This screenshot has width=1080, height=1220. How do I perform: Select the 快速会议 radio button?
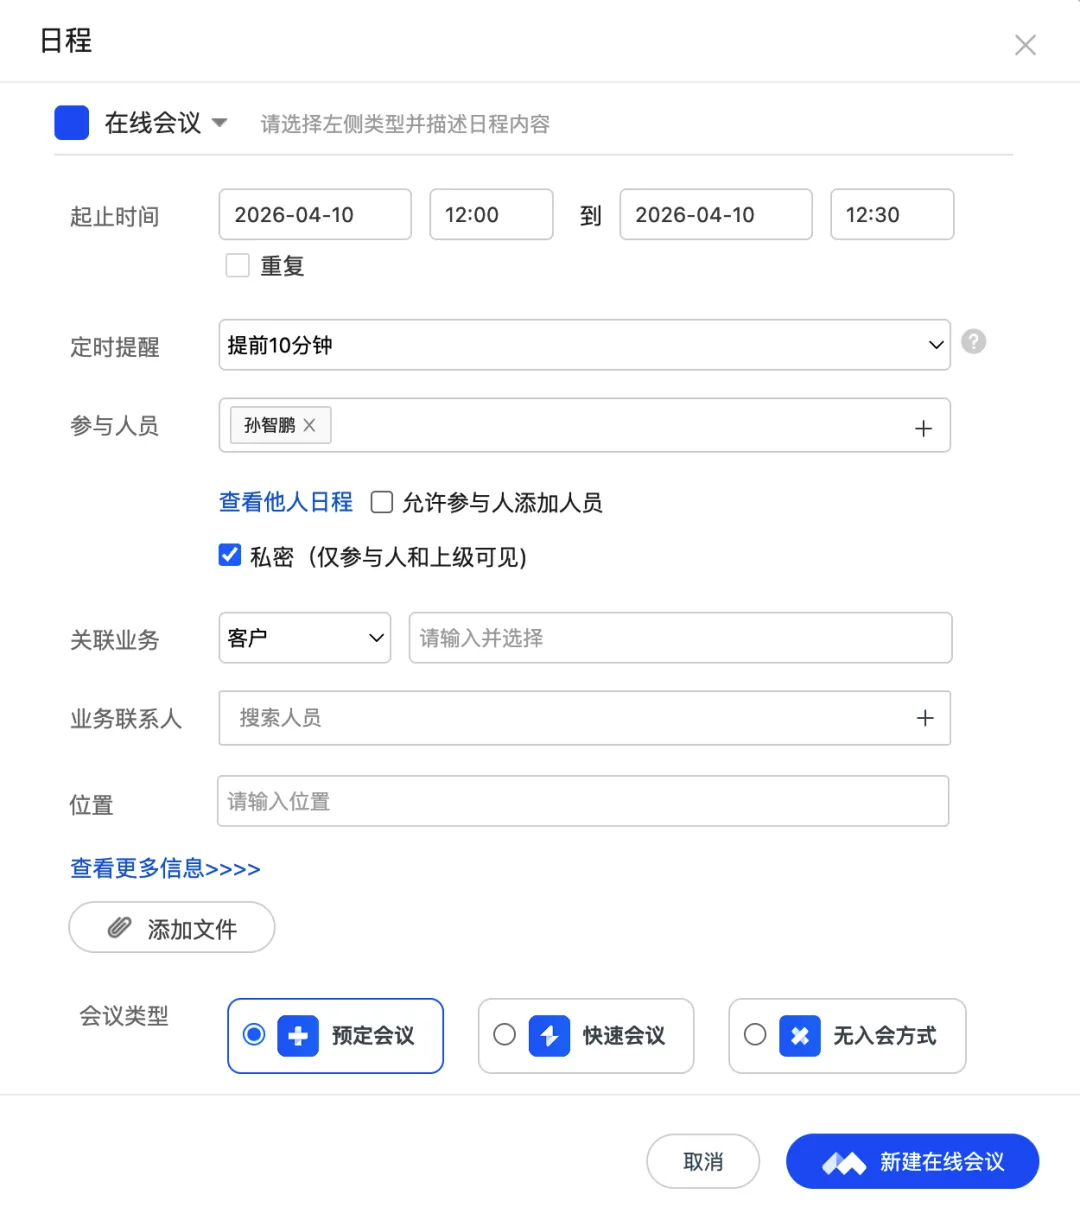point(505,1035)
